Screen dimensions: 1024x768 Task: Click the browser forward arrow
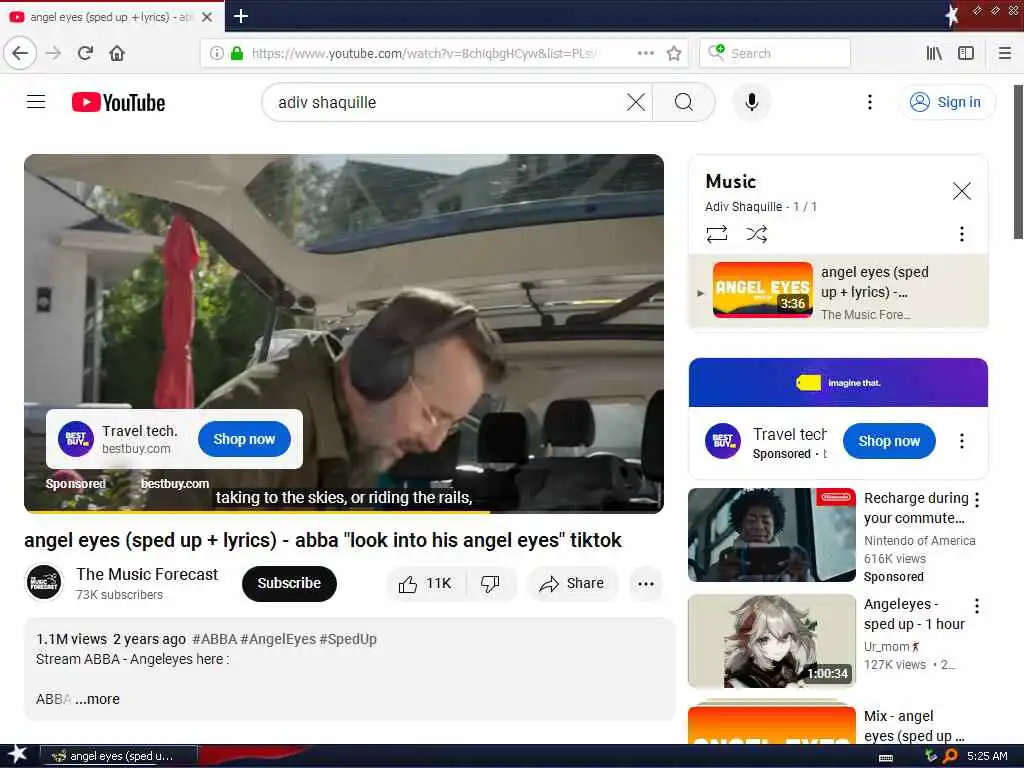pos(53,53)
